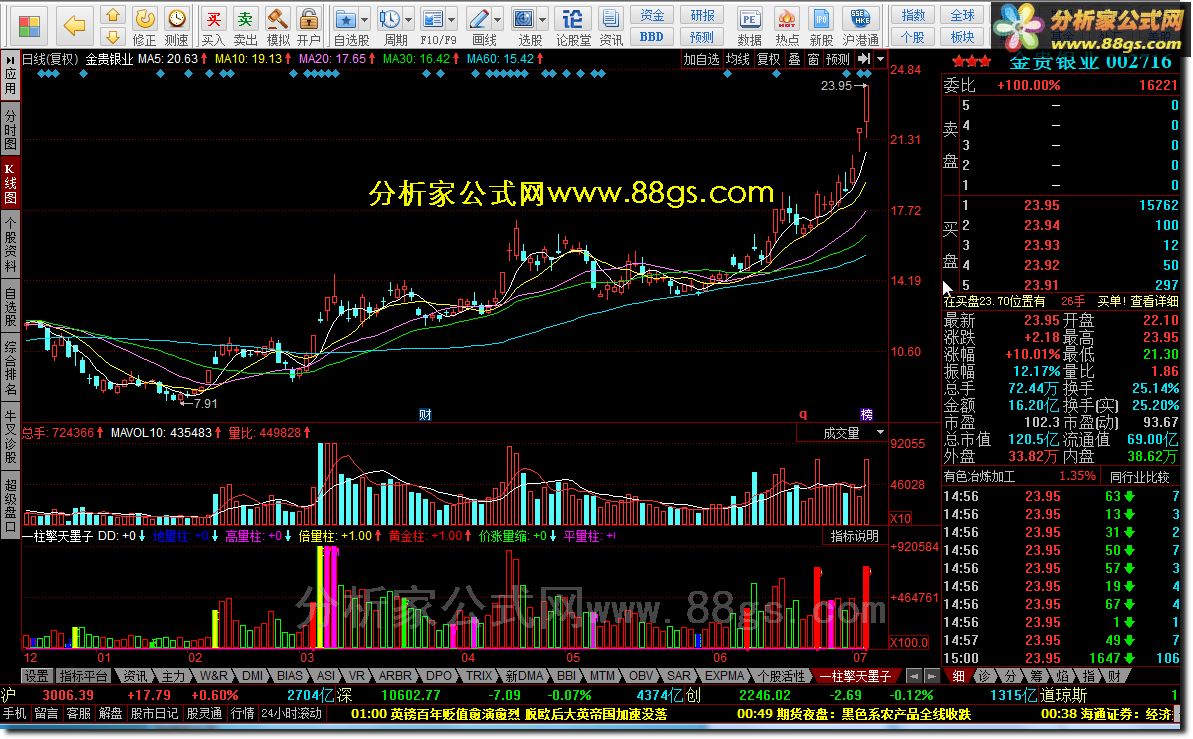
Task: Click the 股市日记 stock diary button
Action: (x=154, y=714)
